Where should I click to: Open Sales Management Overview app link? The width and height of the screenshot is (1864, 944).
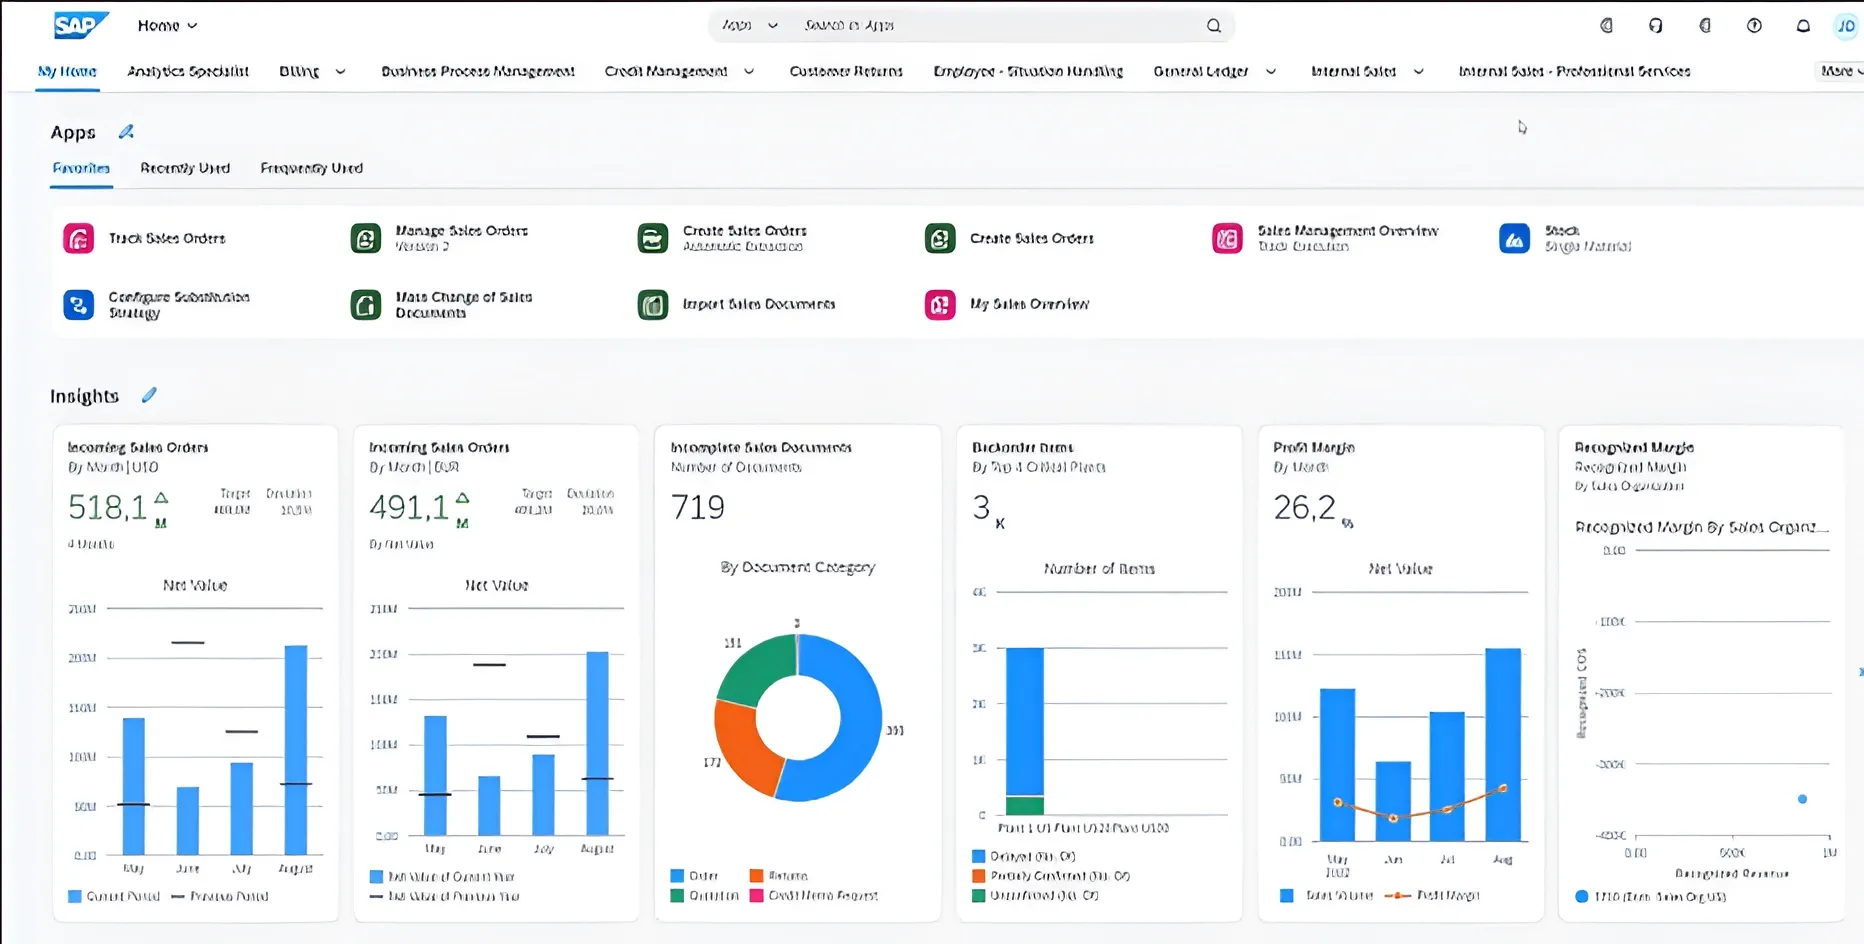[1347, 231]
